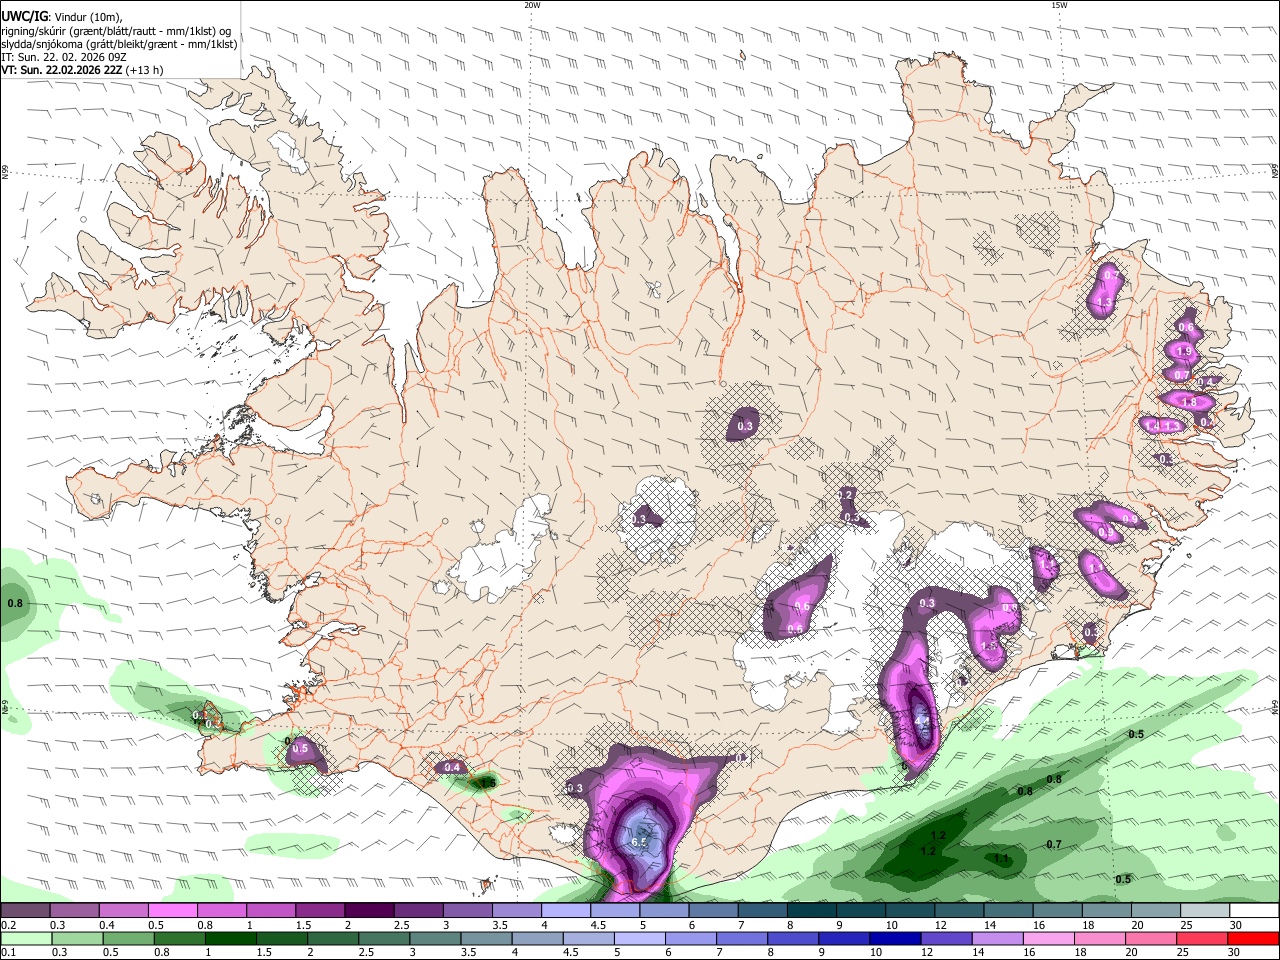The height and width of the screenshot is (960, 1280).
Task: Select rain scale swatch between 7 and 8
Action: [x=742, y=938]
